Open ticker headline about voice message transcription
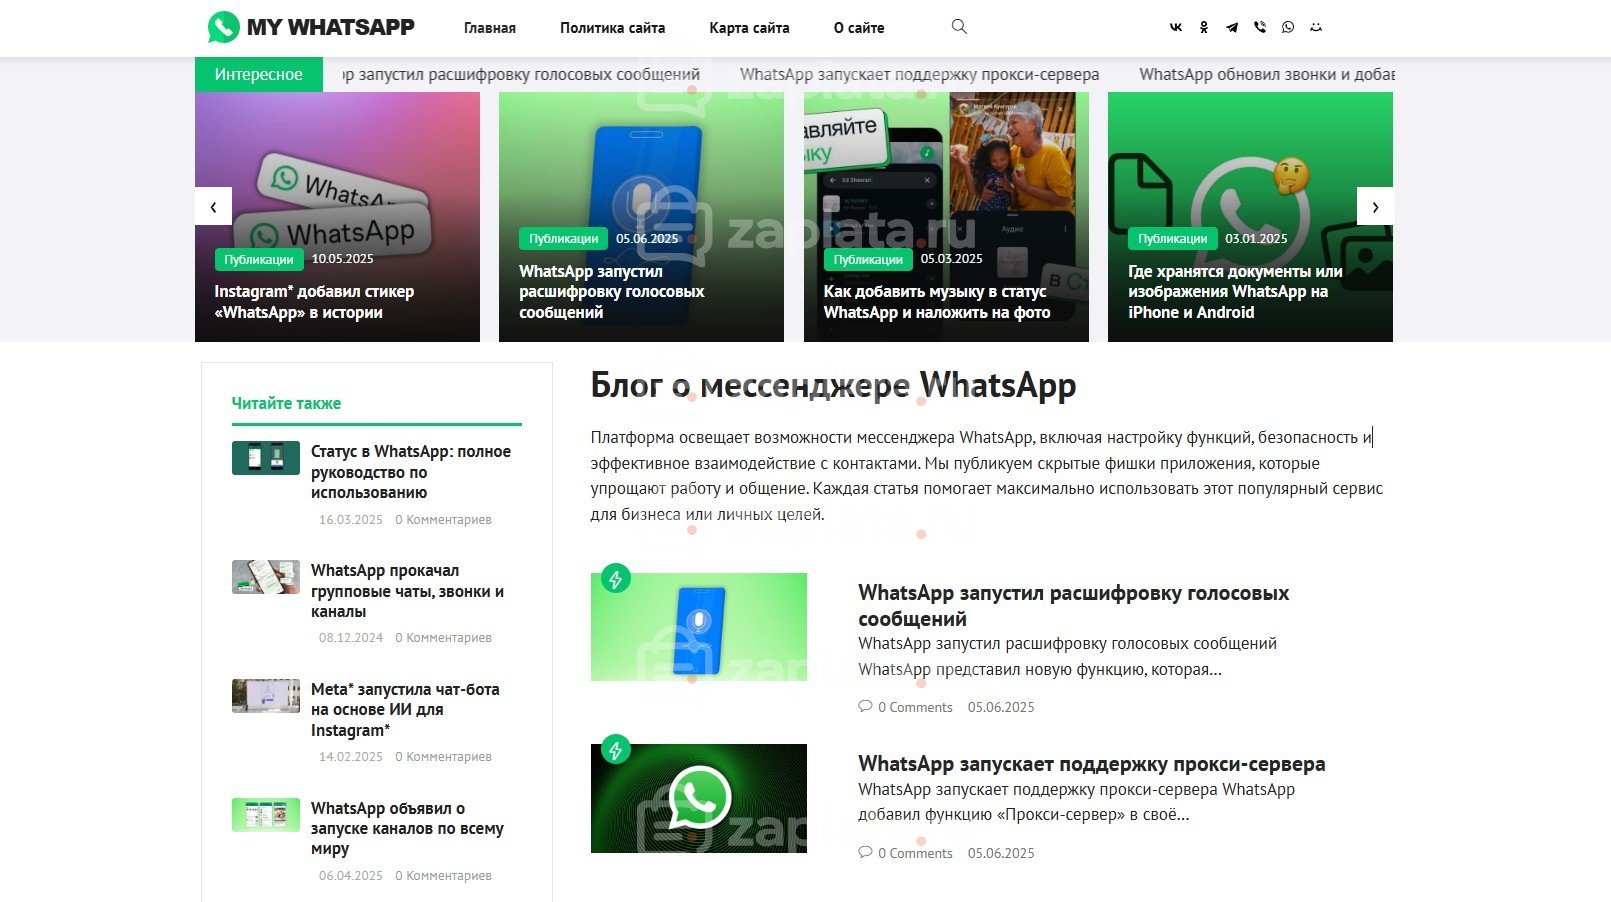The image size is (1611, 902). pos(521,74)
